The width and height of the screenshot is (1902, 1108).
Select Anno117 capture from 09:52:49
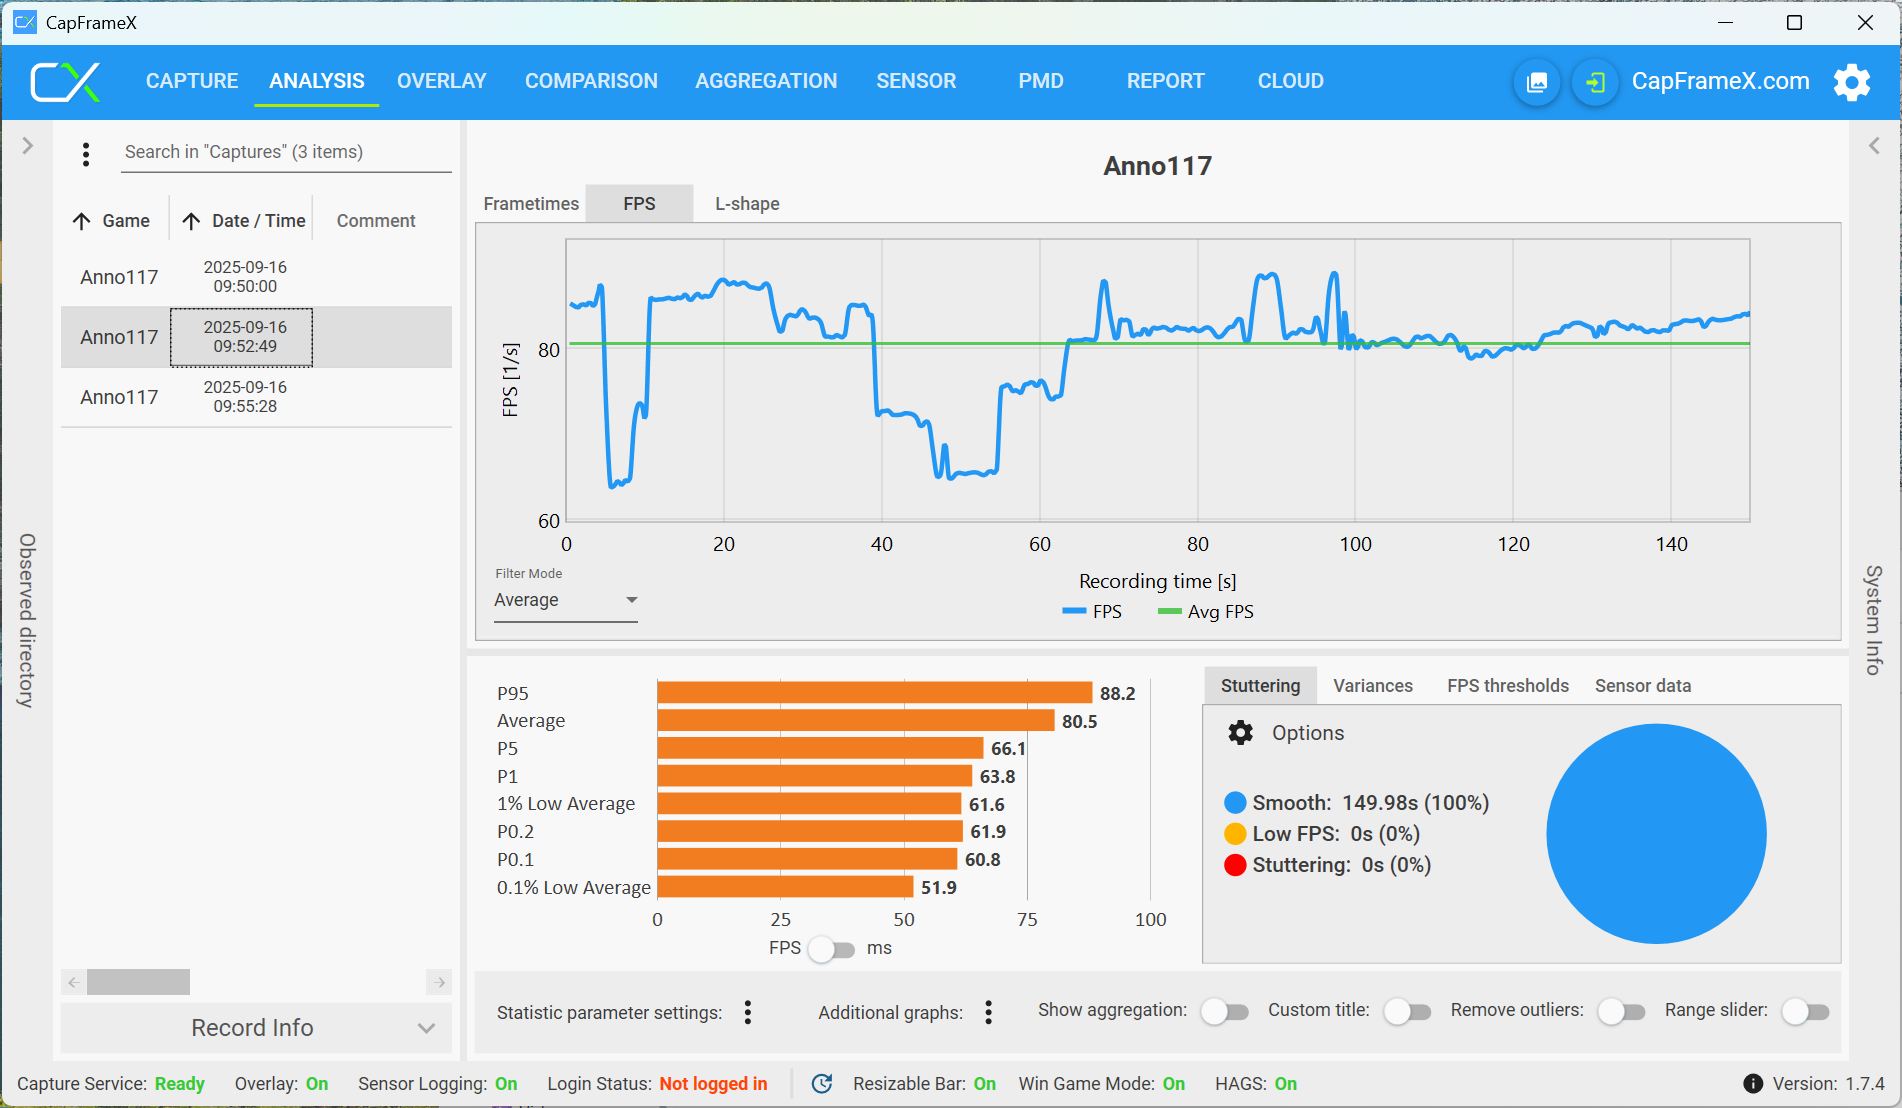tap(256, 337)
